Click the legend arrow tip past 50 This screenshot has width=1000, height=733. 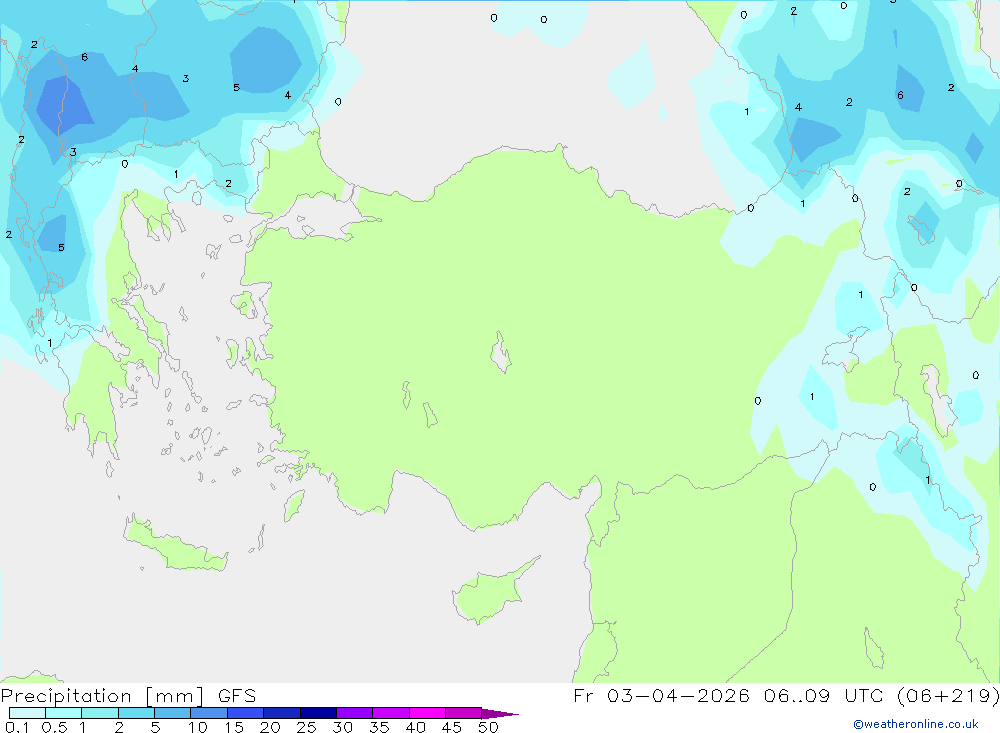(x=501, y=714)
